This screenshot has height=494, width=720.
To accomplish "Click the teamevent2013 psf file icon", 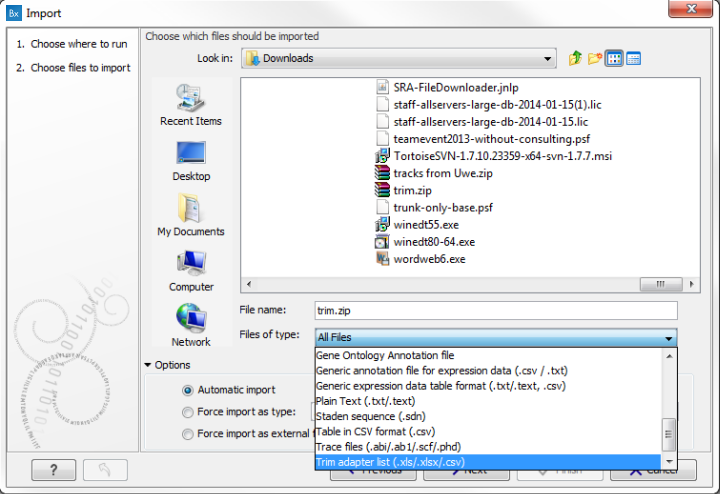I will point(382,139).
